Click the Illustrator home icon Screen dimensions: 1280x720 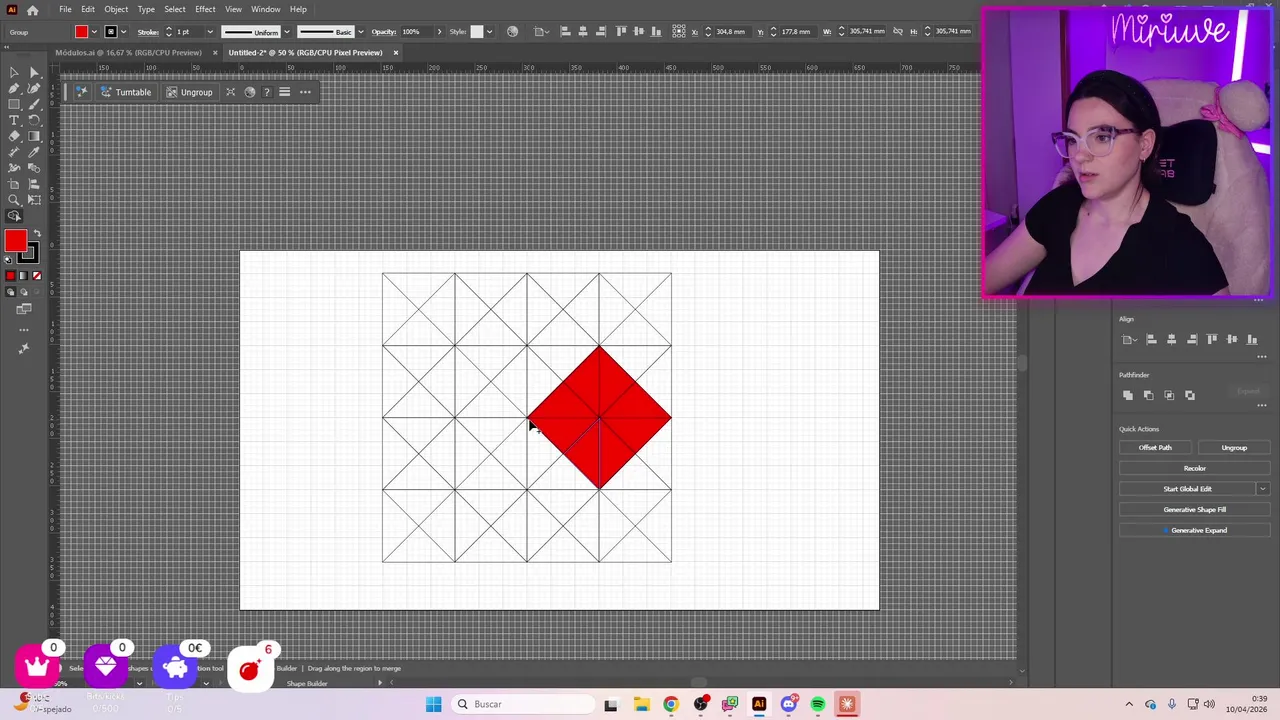coord(32,9)
